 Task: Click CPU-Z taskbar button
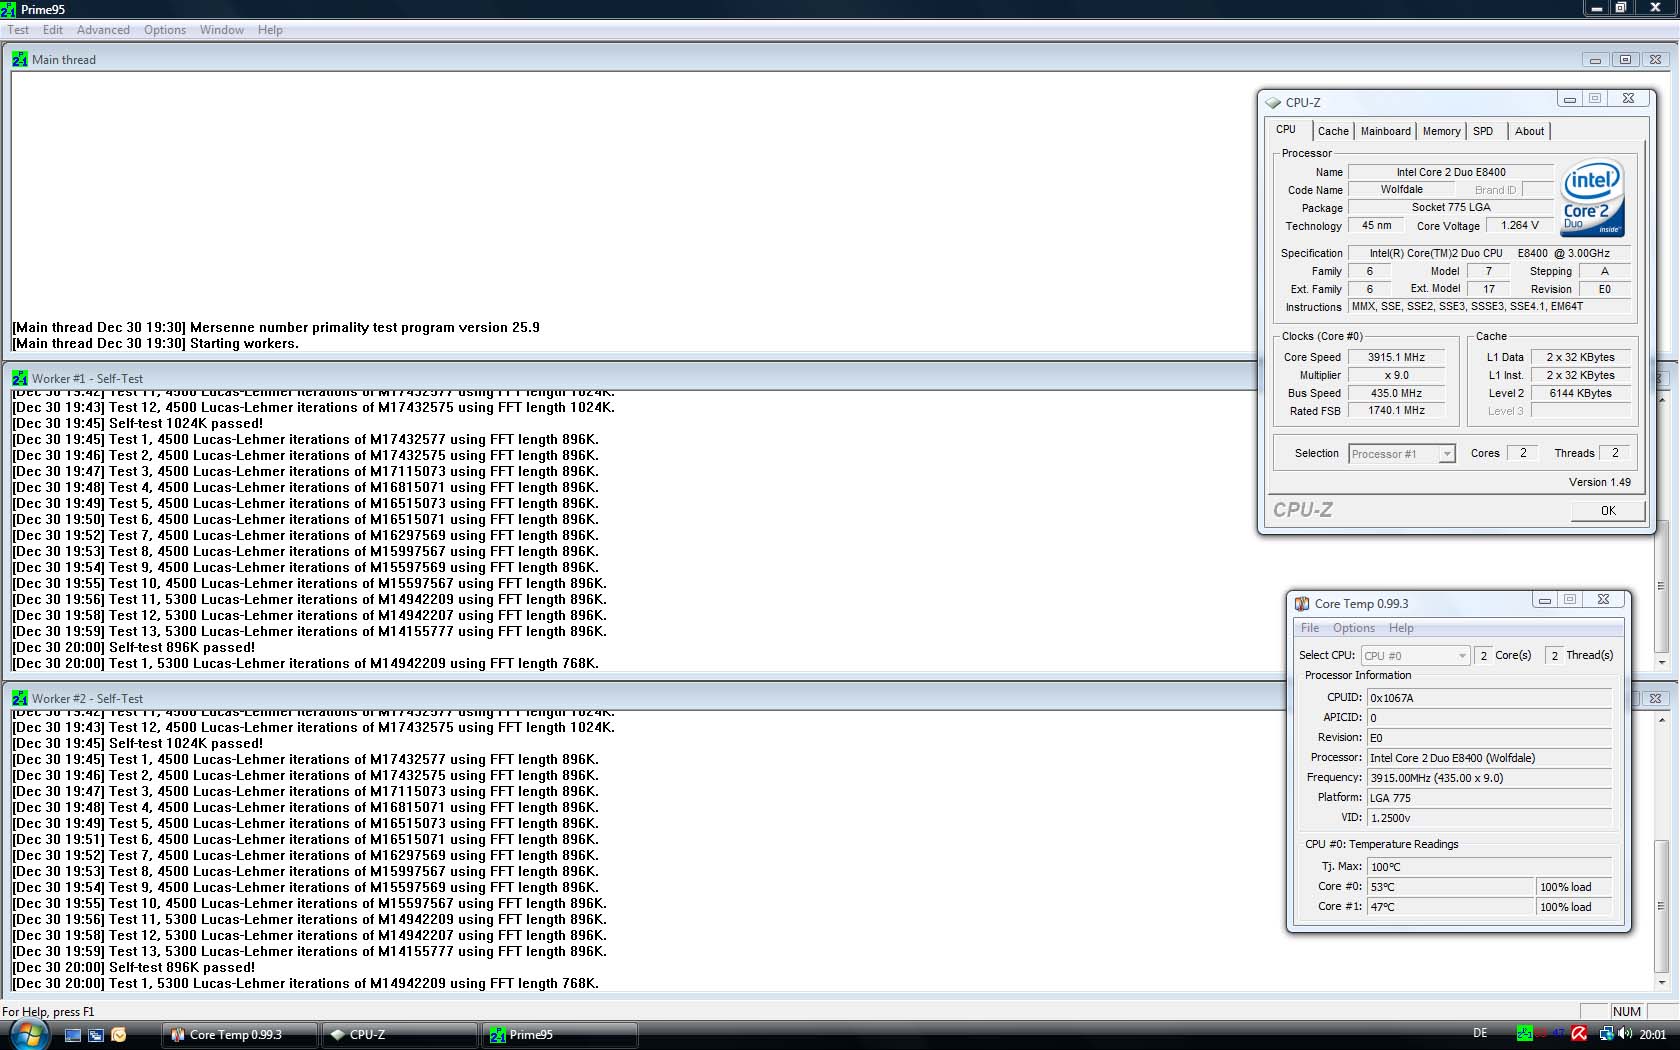pos(400,1035)
